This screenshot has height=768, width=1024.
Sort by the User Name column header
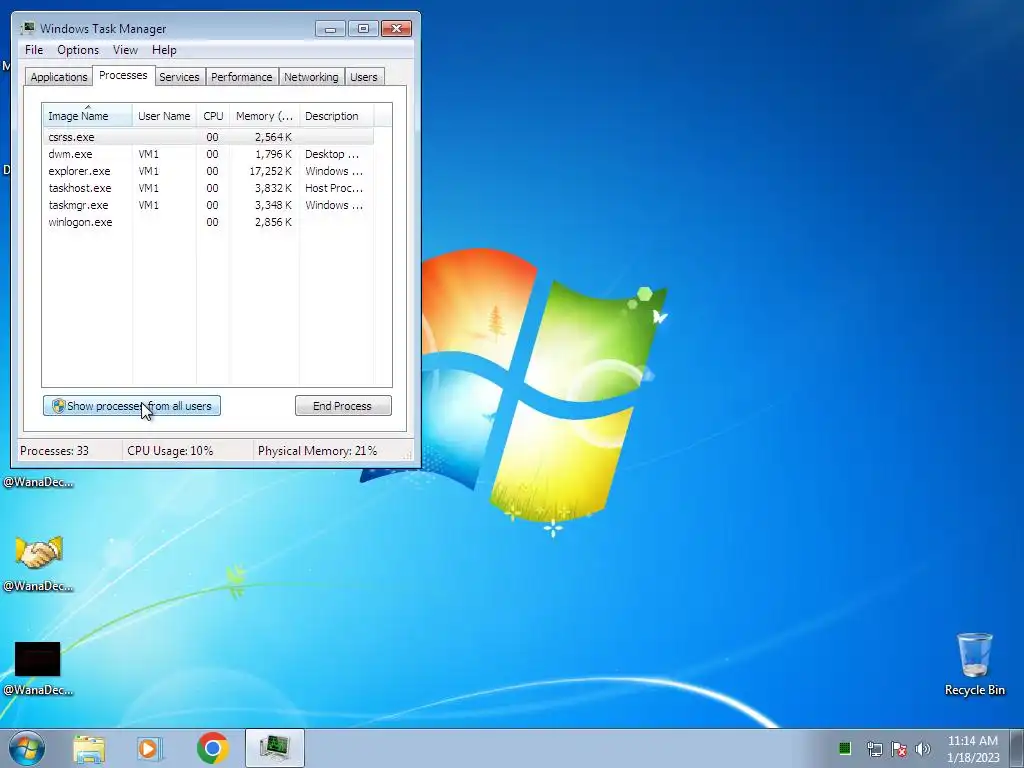coord(165,116)
